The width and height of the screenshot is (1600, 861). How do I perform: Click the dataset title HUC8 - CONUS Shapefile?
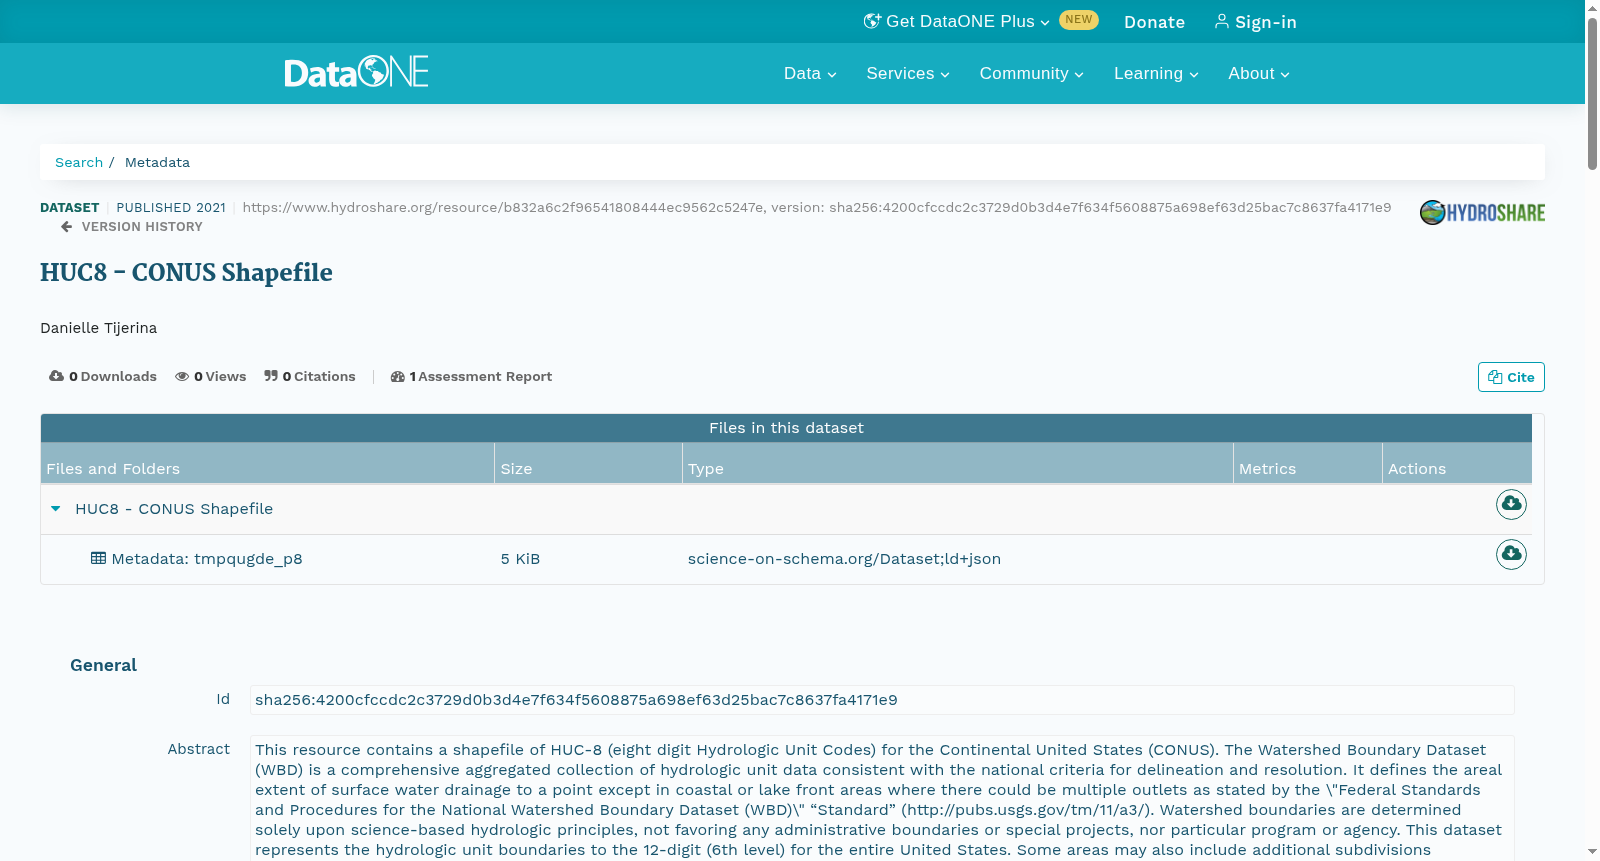186,272
